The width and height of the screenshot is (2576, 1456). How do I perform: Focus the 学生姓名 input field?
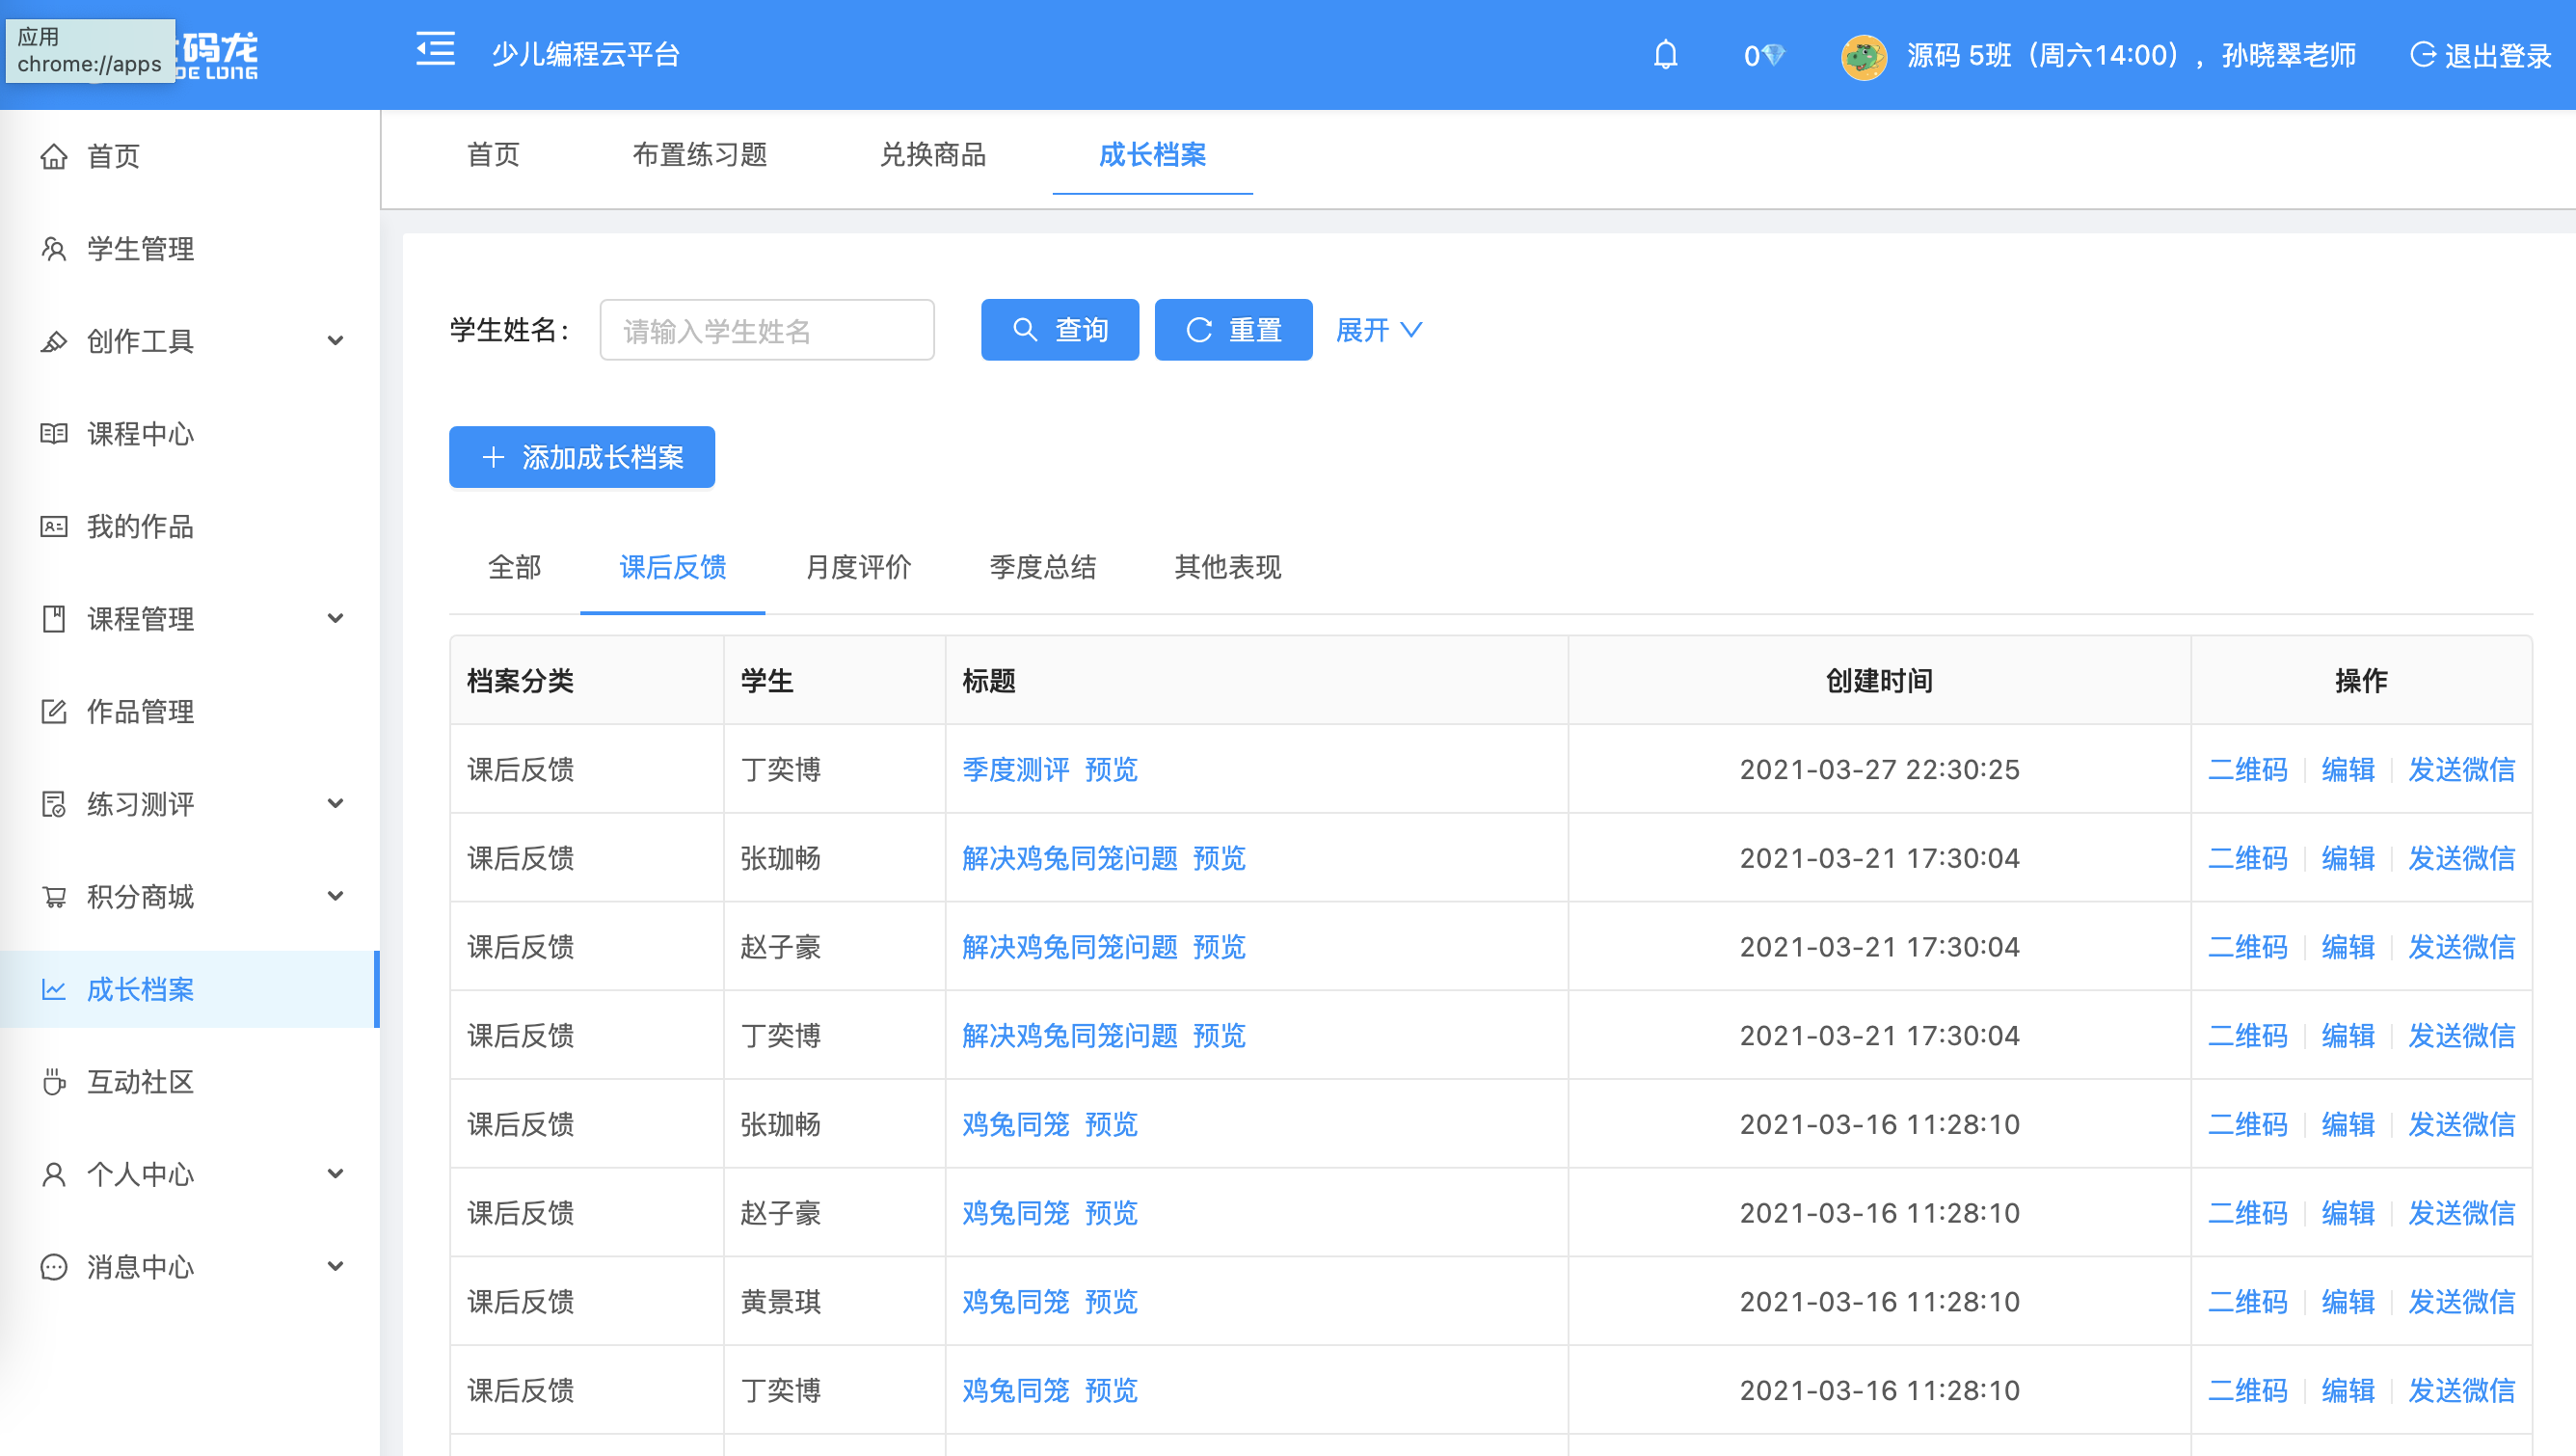click(767, 330)
